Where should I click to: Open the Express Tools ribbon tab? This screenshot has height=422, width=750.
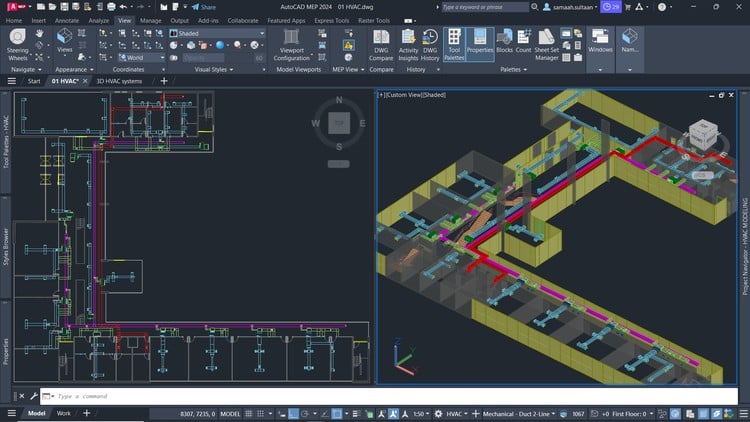(331, 21)
